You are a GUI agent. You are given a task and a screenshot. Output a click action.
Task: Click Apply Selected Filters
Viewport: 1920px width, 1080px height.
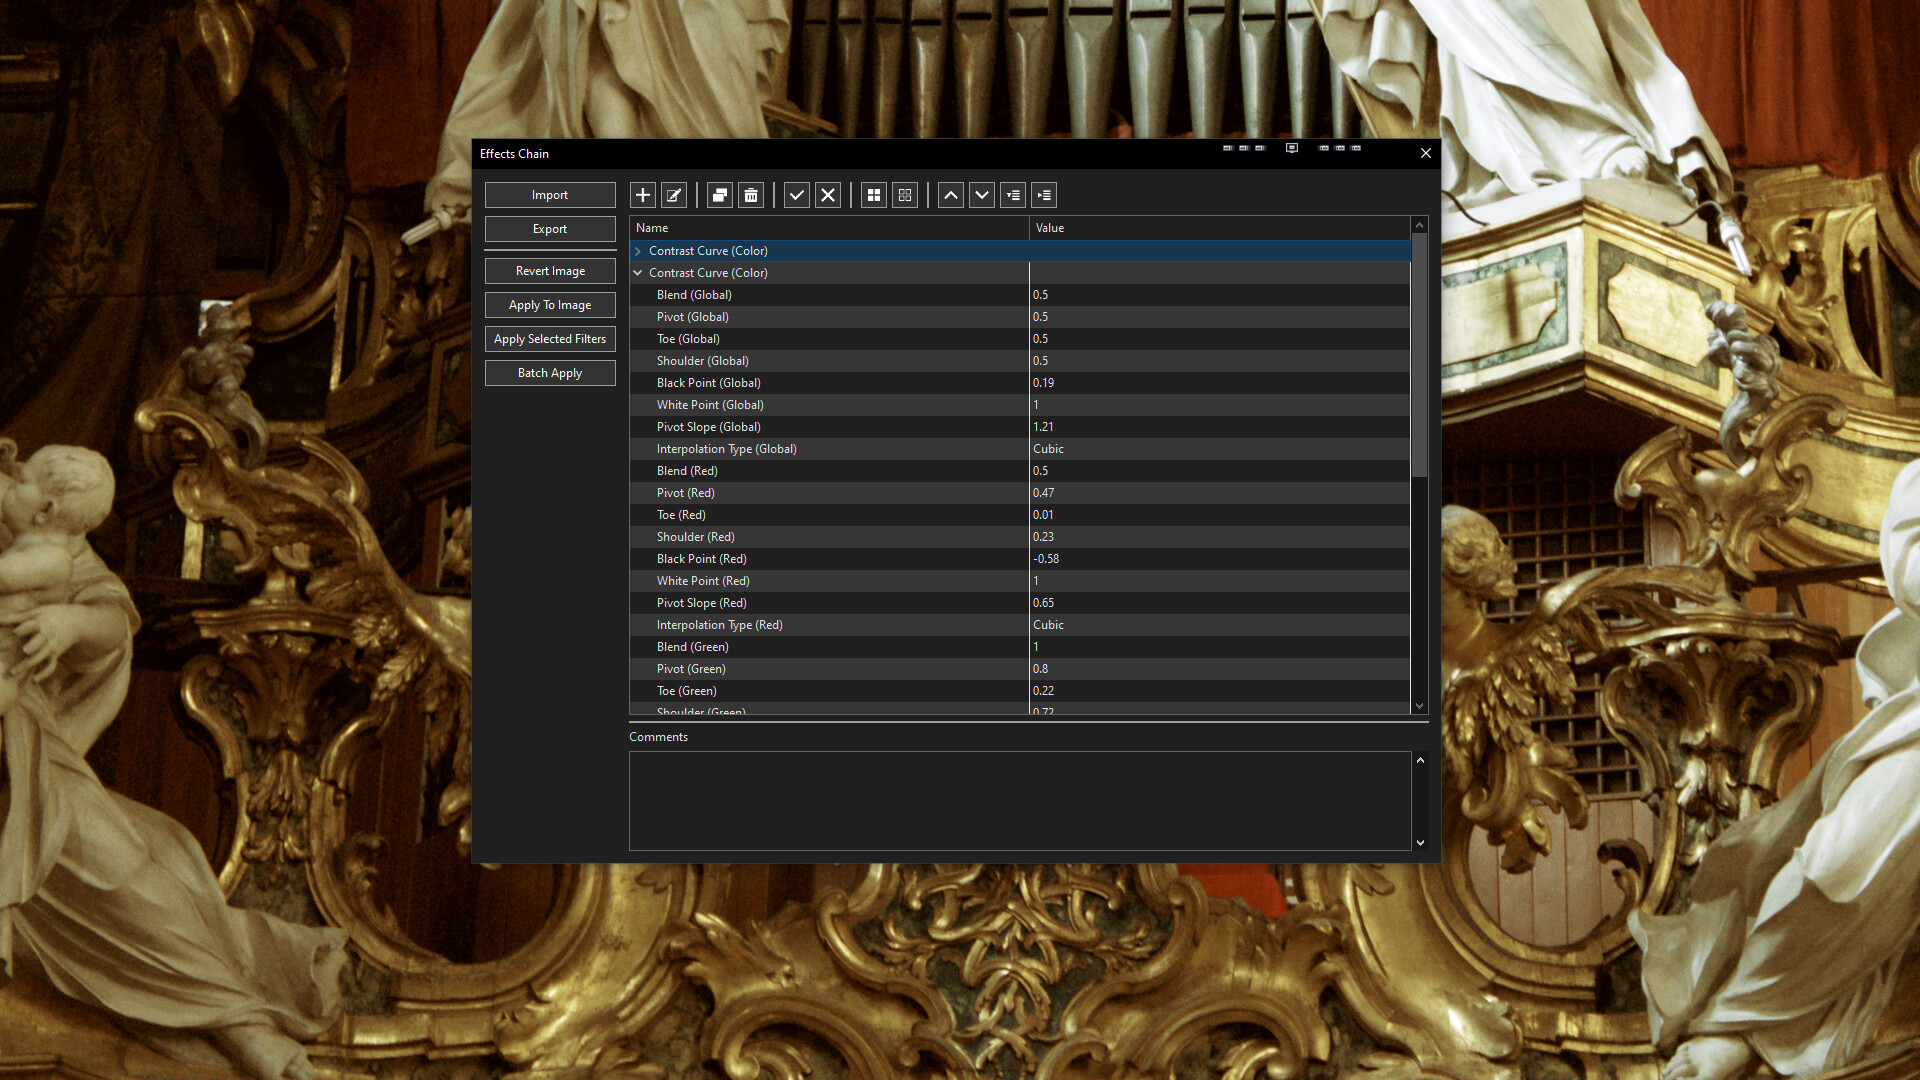point(550,339)
